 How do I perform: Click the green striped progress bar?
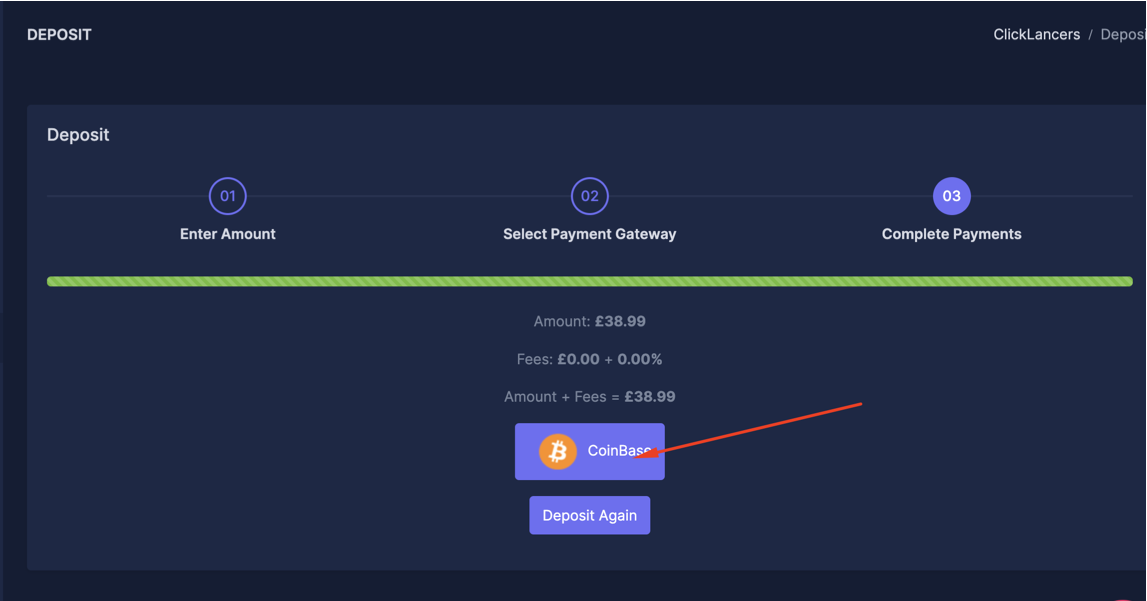pos(590,282)
